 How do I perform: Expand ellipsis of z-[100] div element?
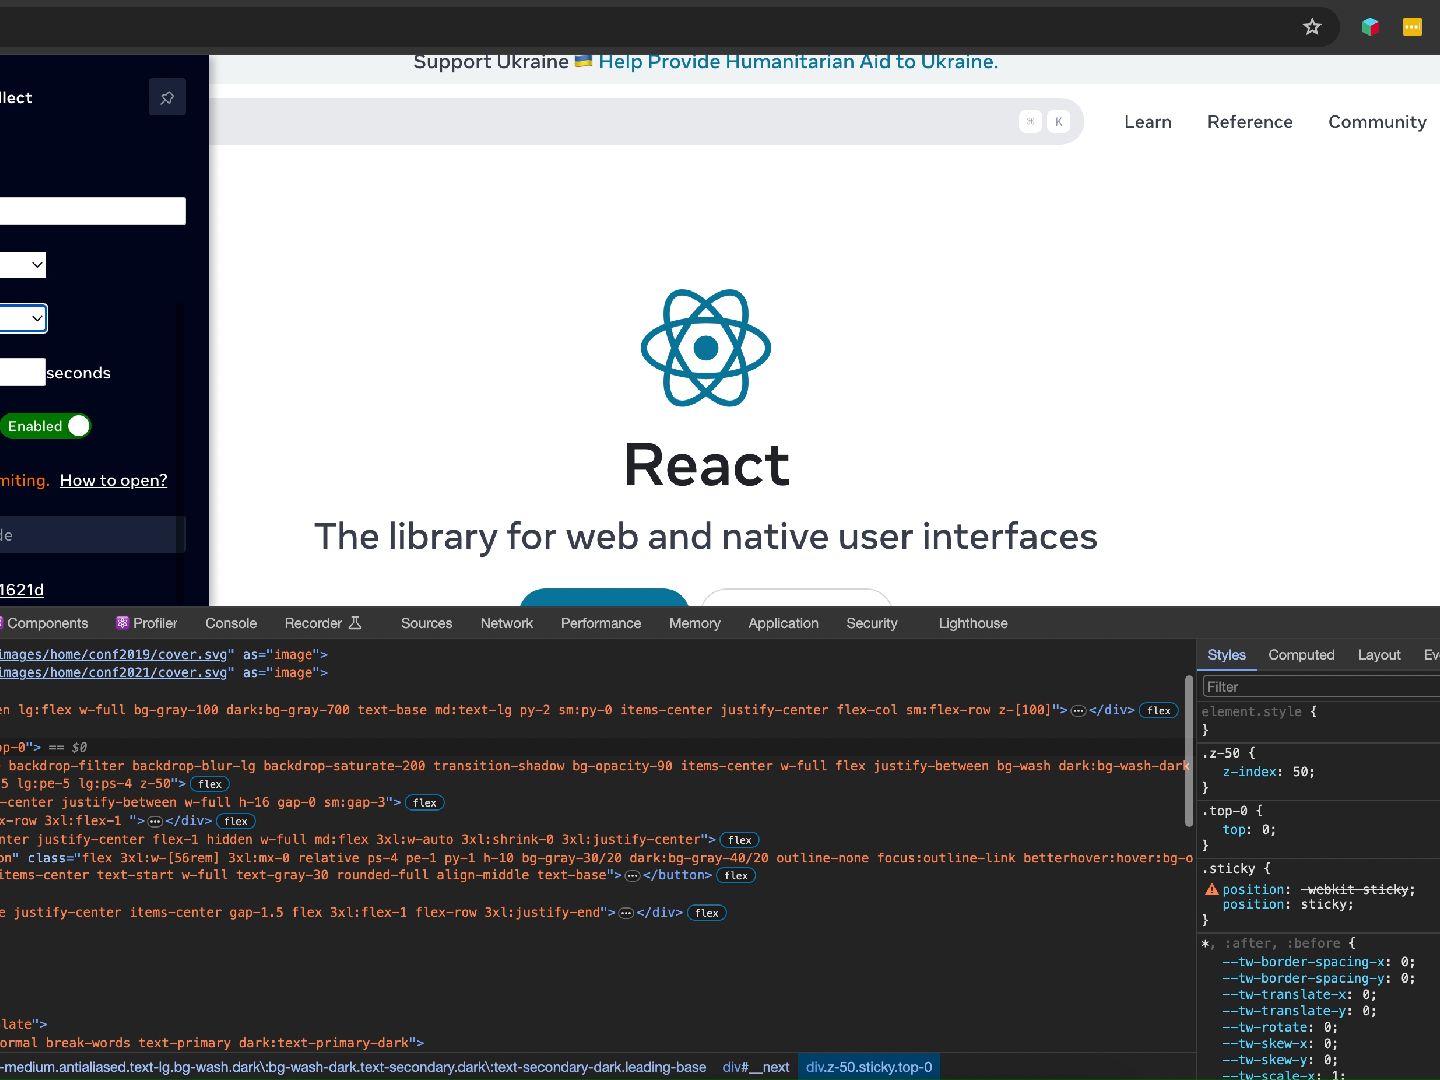click(x=1078, y=711)
